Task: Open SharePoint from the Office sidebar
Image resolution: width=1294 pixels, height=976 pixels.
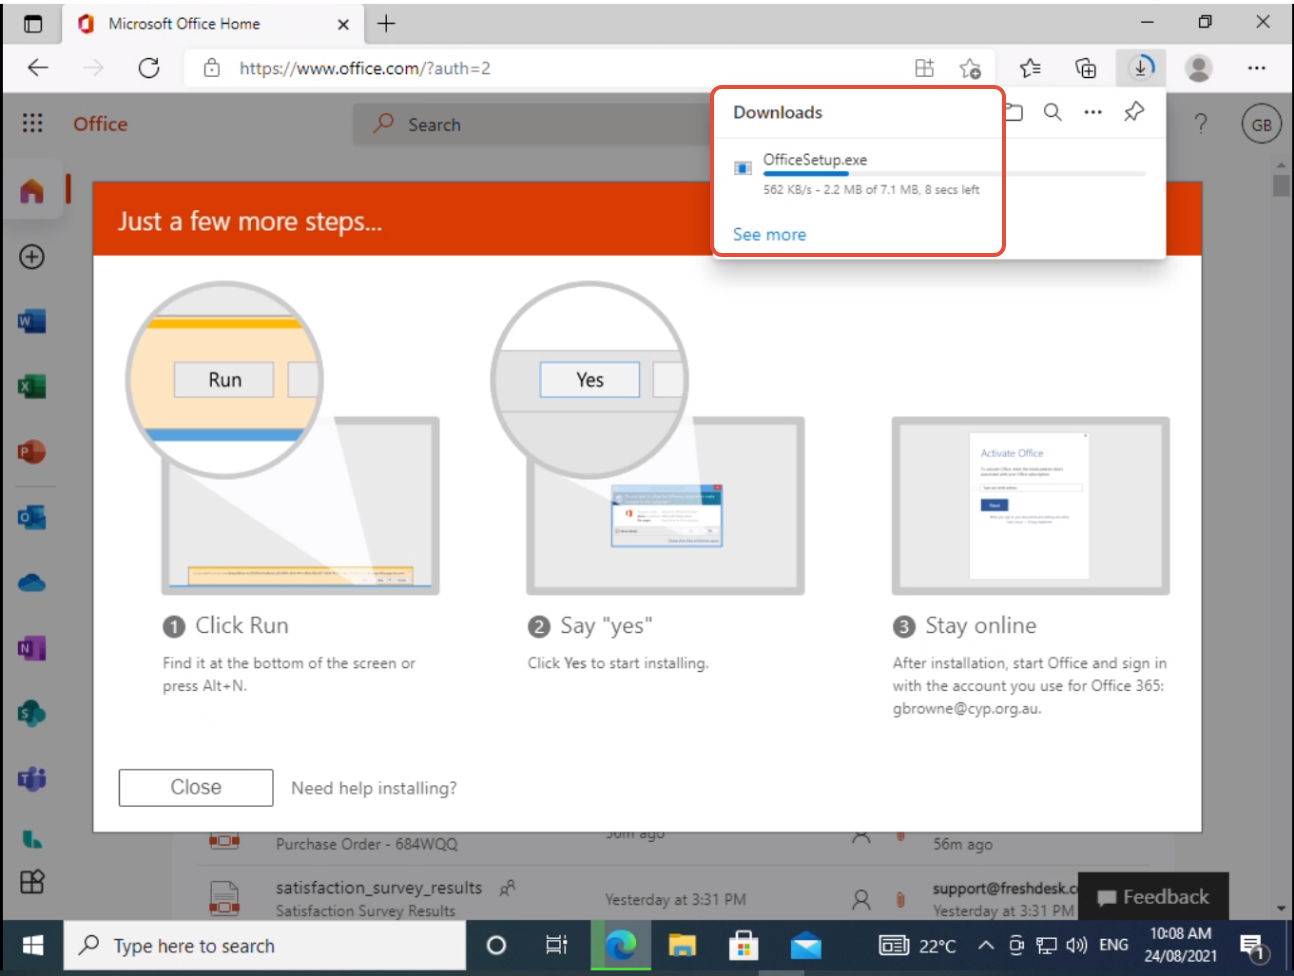Action: coord(32,713)
